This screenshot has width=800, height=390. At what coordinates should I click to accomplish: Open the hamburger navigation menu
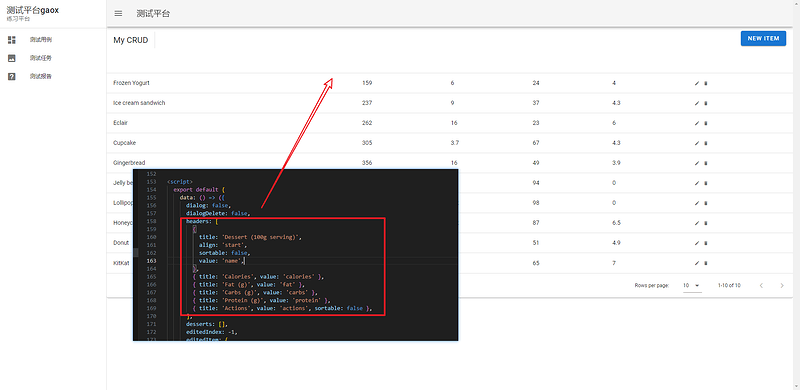point(118,14)
